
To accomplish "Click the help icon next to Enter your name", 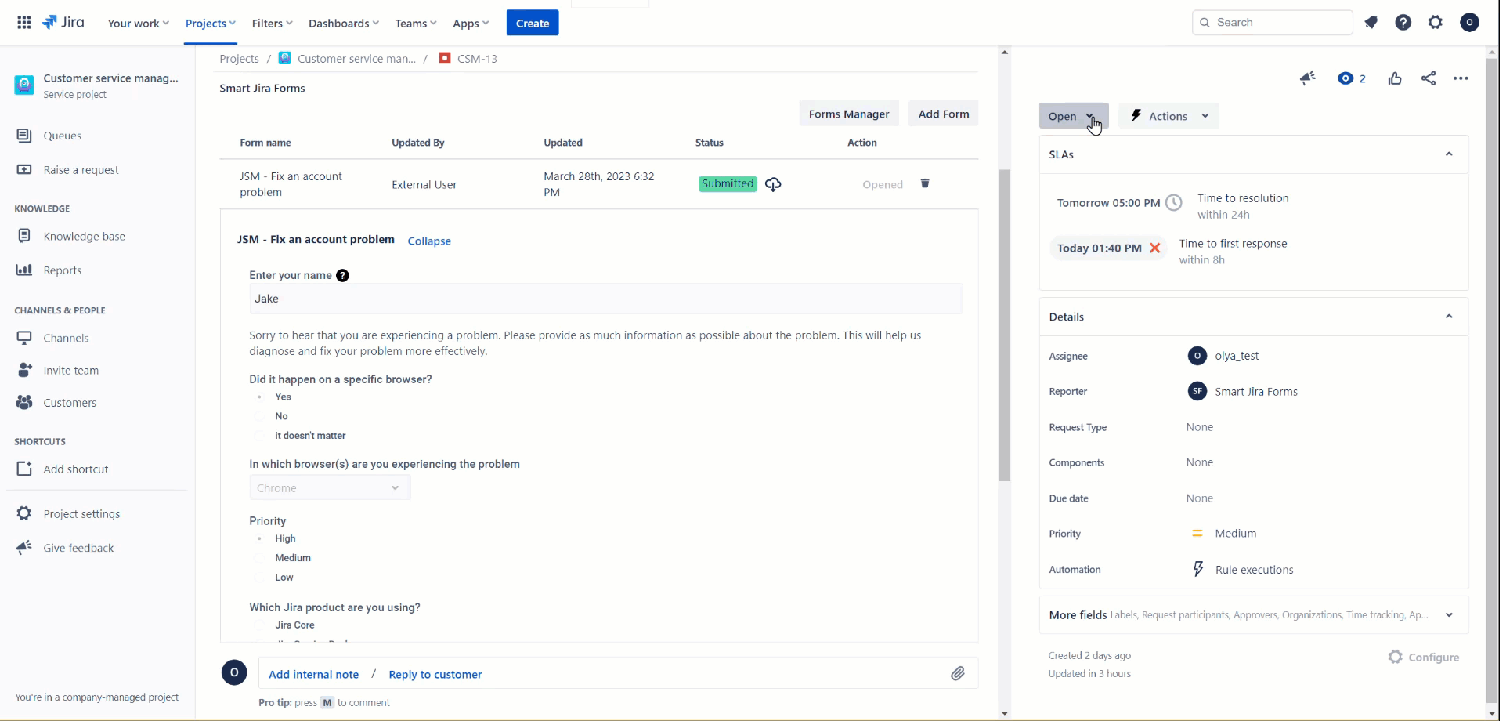I will pyautogui.click(x=343, y=275).
